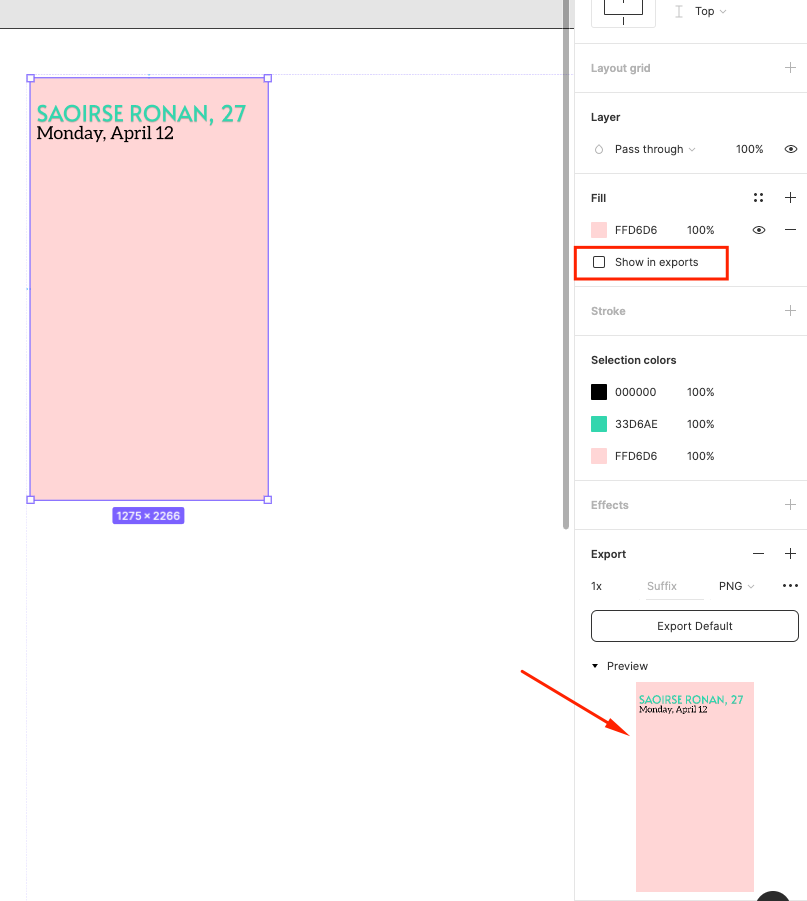
Task: Click the Selection colors heading
Action: [x=633, y=360]
